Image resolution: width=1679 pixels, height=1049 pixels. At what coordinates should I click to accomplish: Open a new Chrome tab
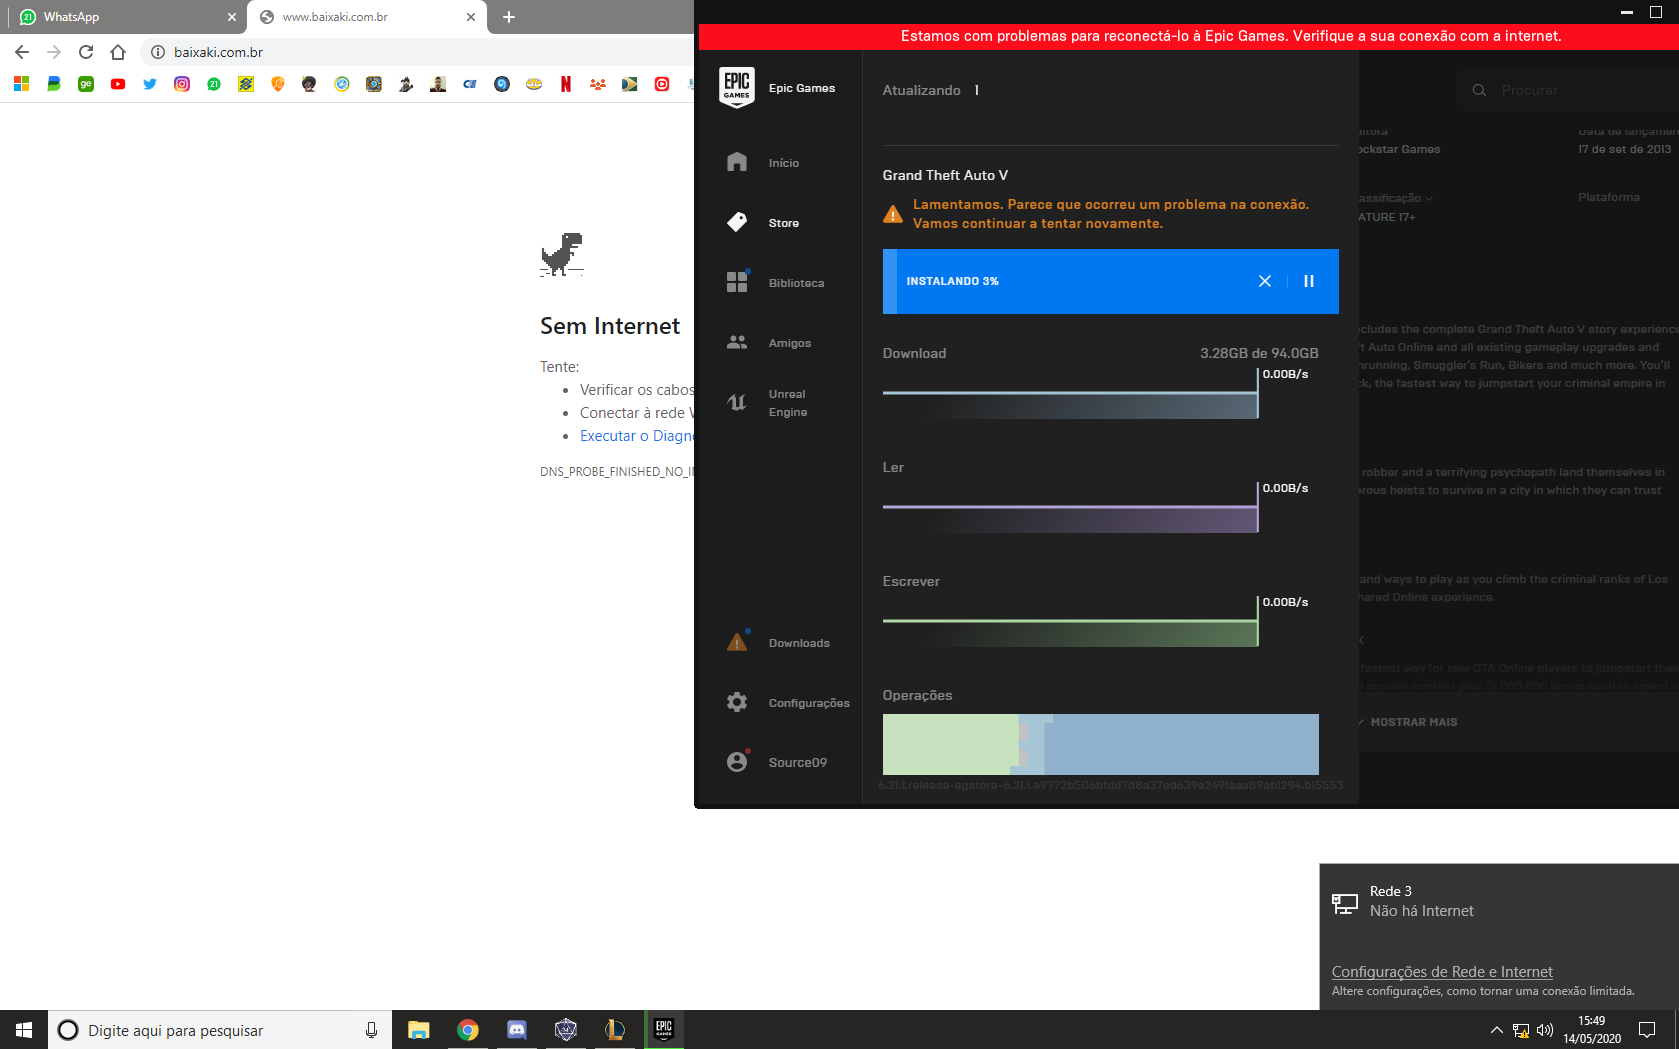[x=509, y=17]
